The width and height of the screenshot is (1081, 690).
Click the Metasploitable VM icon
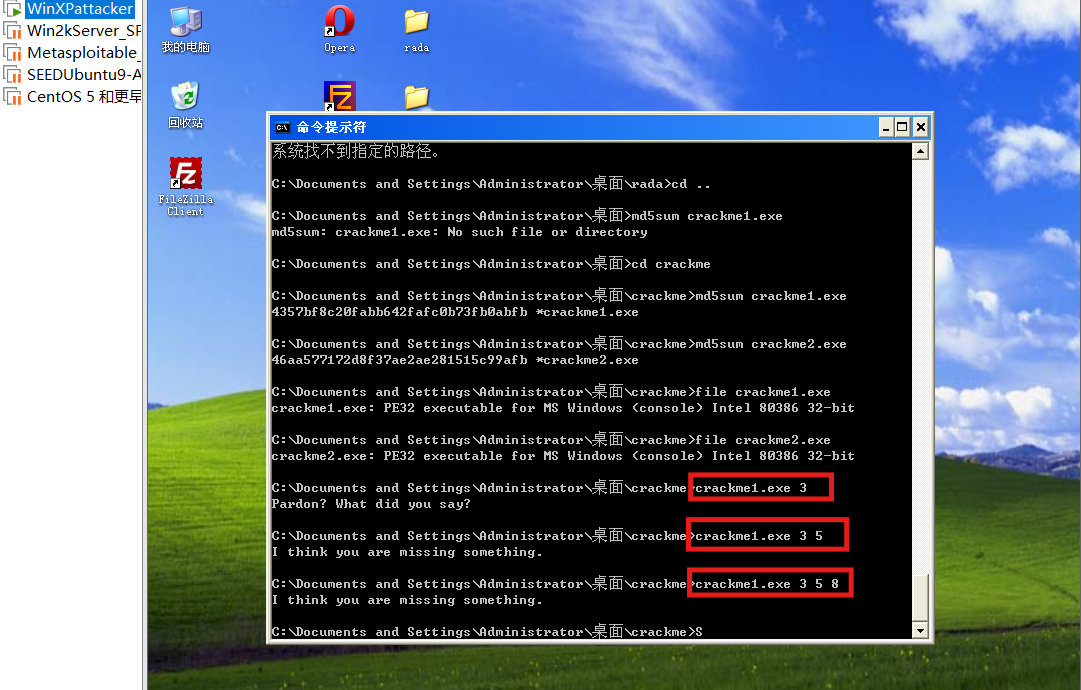pyautogui.click(x=12, y=53)
